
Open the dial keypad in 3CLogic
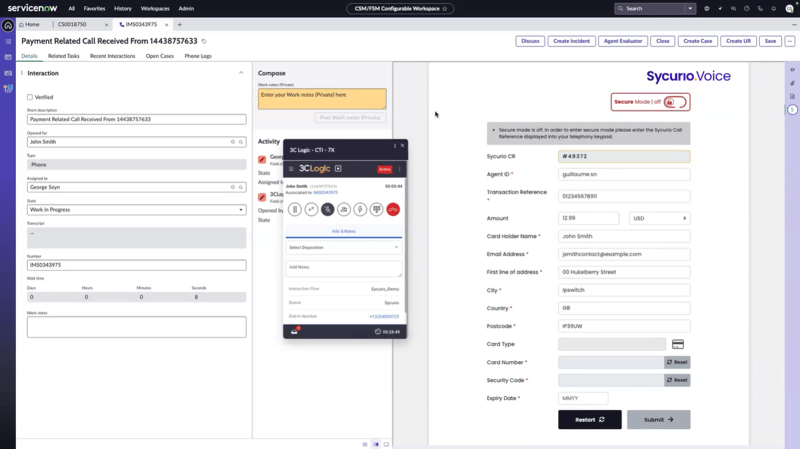[x=377, y=209]
